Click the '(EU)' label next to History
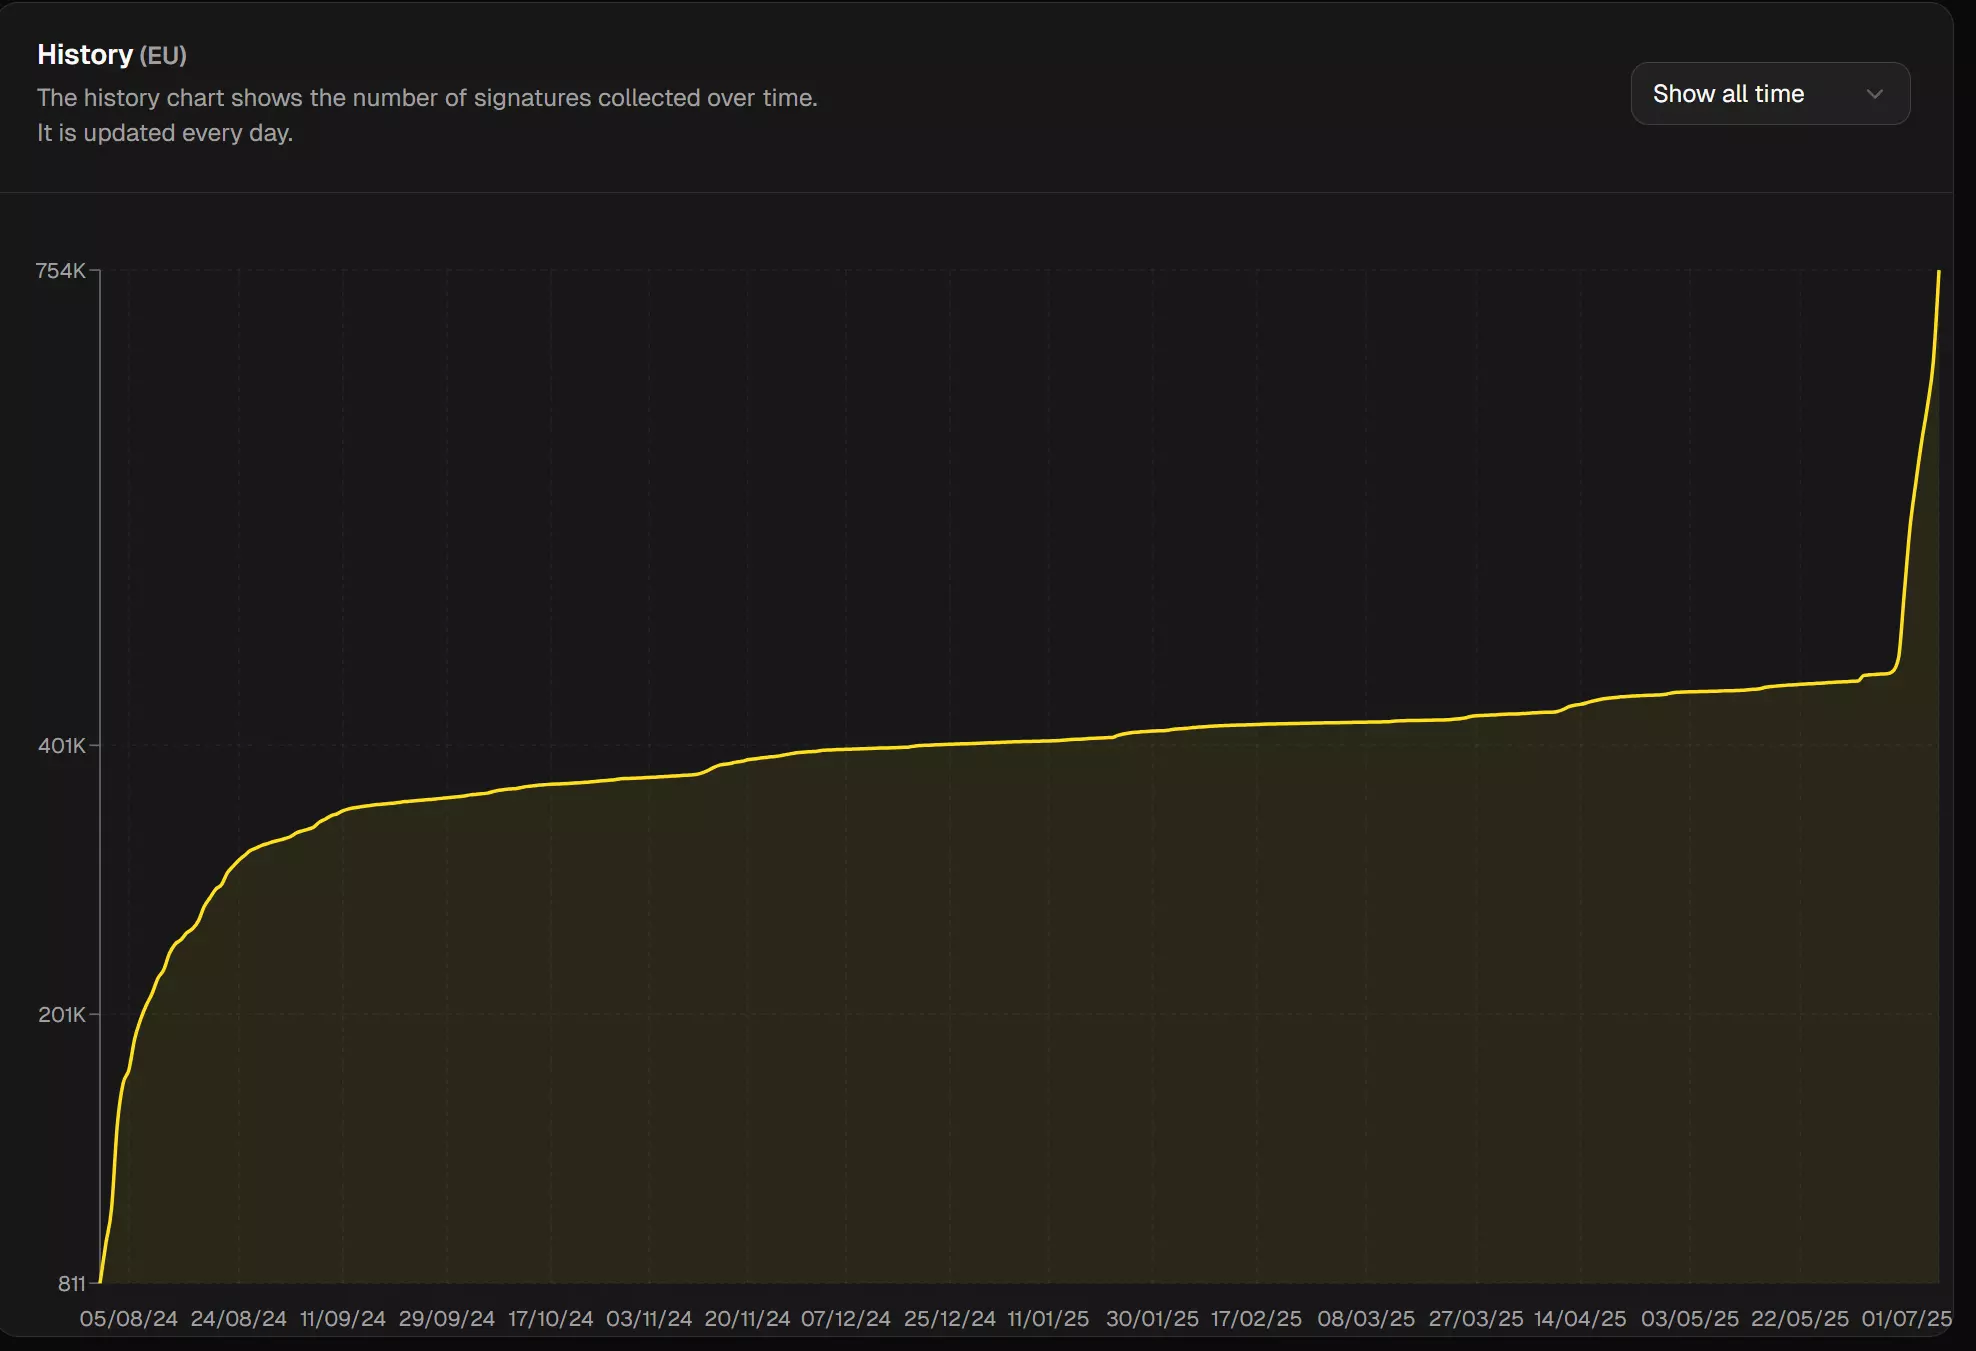This screenshot has height=1351, width=1976. coord(163,55)
